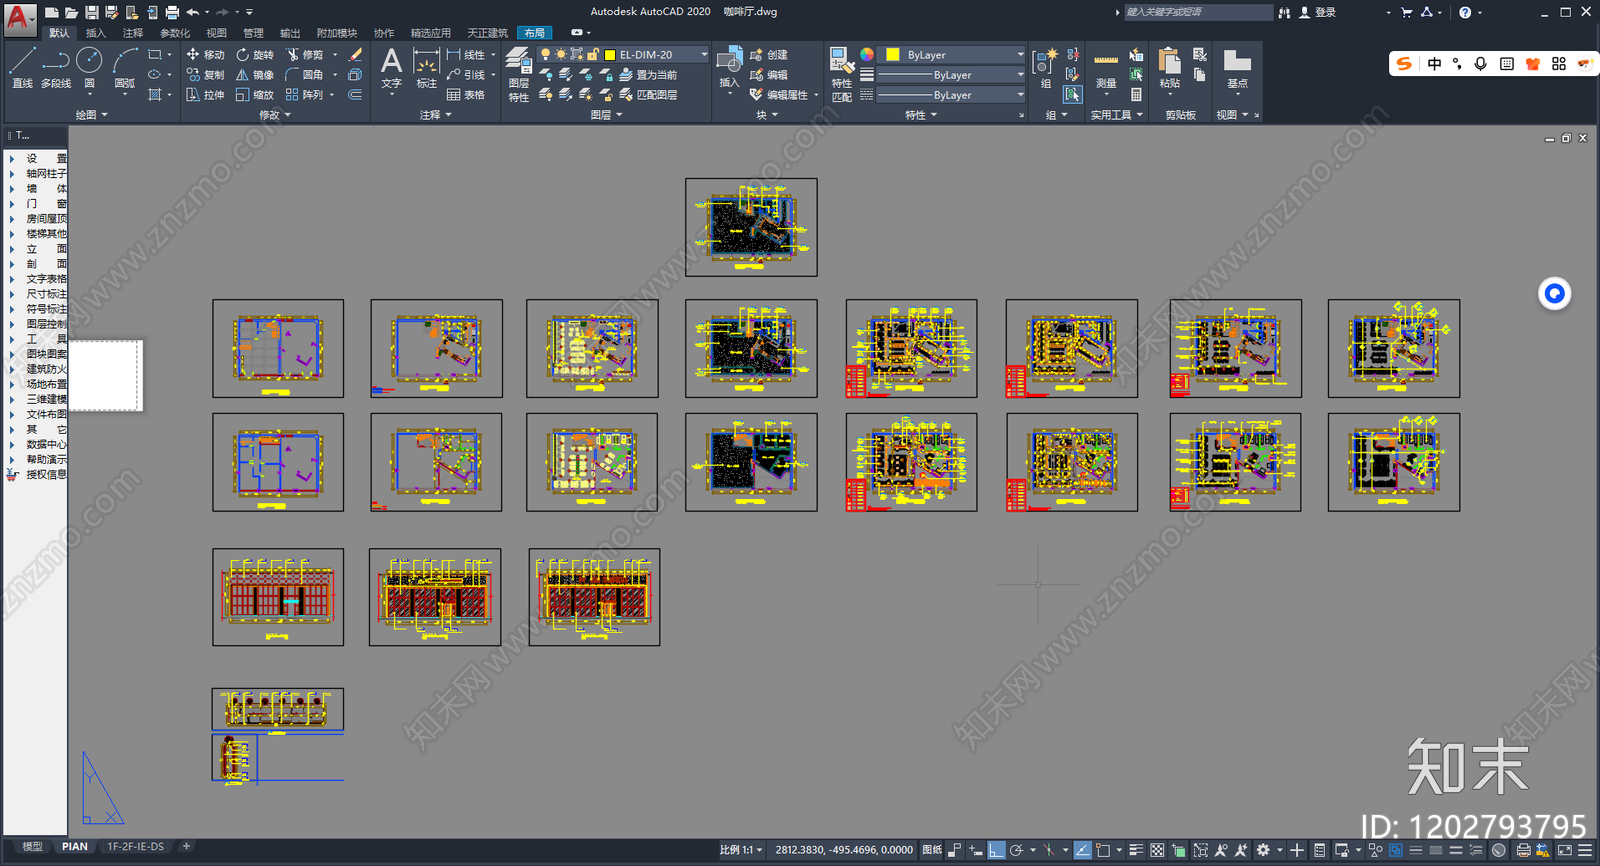Select the top floor plan viewport thumbnail

[751, 227]
